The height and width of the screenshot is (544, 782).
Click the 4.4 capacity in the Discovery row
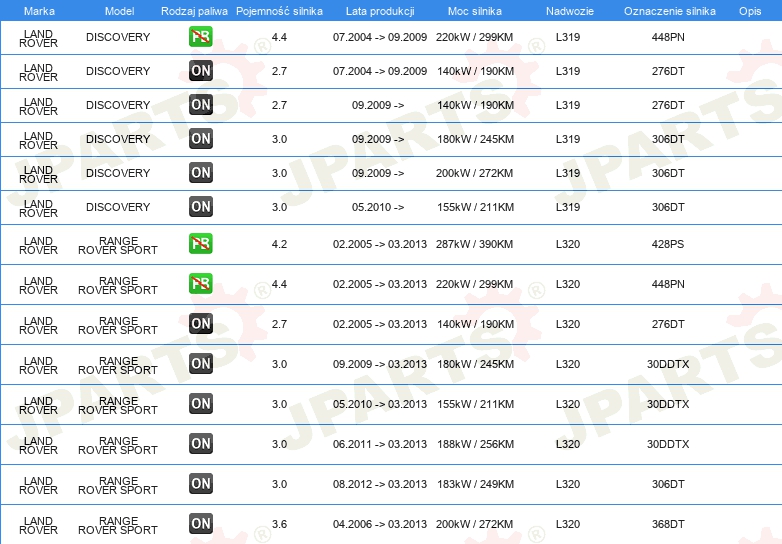pyautogui.click(x=279, y=37)
